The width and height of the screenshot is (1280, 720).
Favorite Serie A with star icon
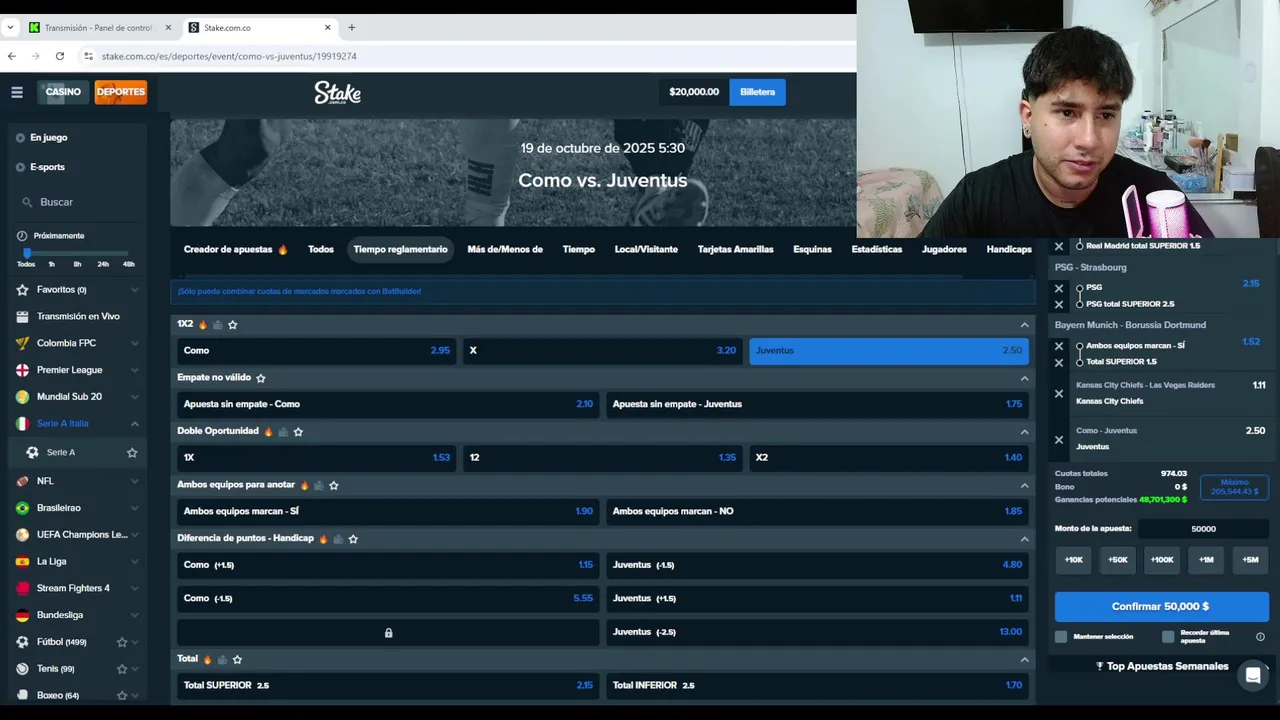132,453
